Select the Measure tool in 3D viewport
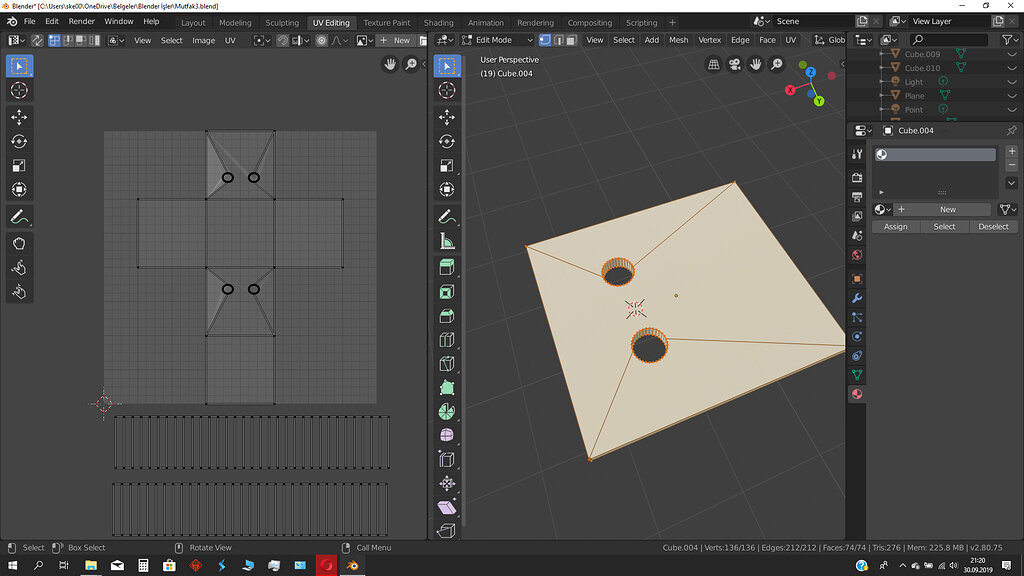Image resolution: width=1024 pixels, height=576 pixels. (446, 241)
